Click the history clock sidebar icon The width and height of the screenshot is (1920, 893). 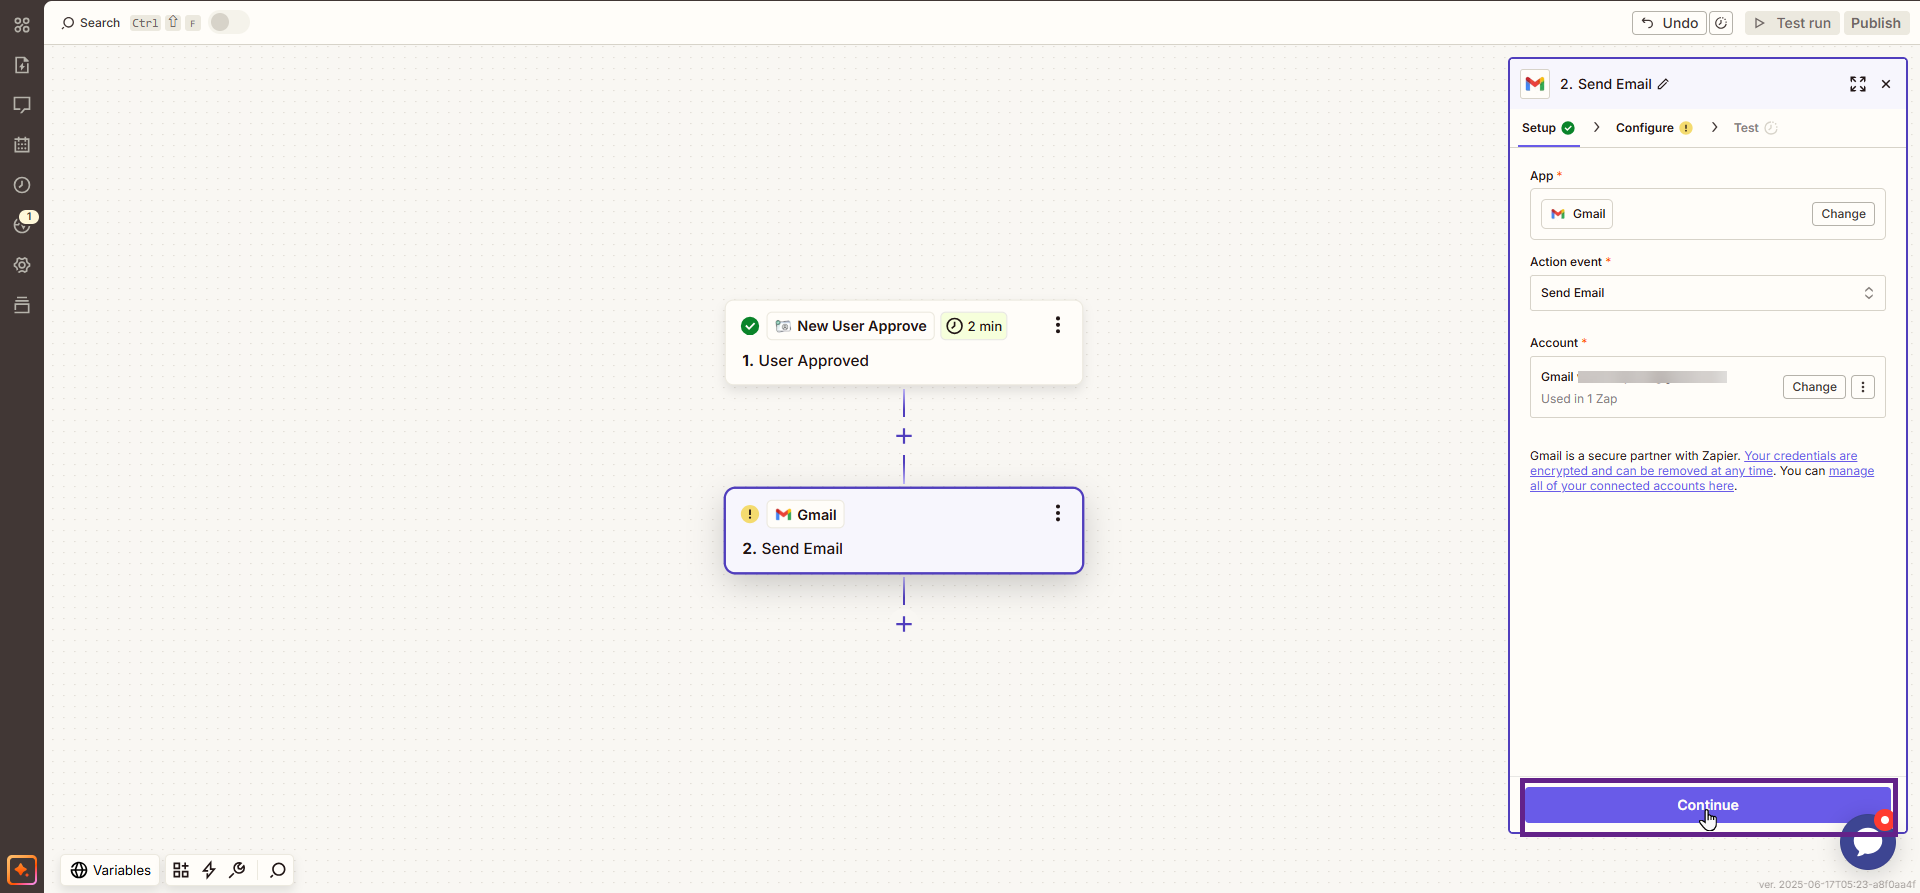[x=22, y=185]
